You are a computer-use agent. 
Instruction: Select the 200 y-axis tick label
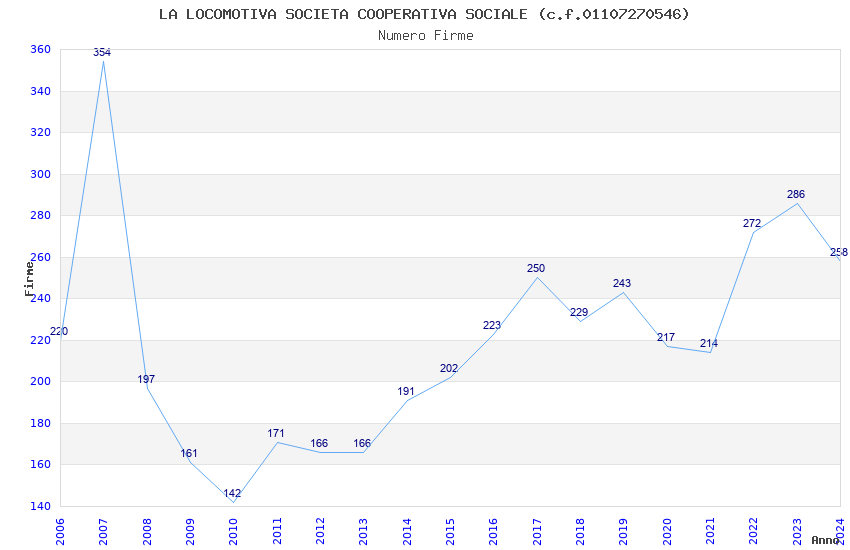pyautogui.click(x=41, y=381)
